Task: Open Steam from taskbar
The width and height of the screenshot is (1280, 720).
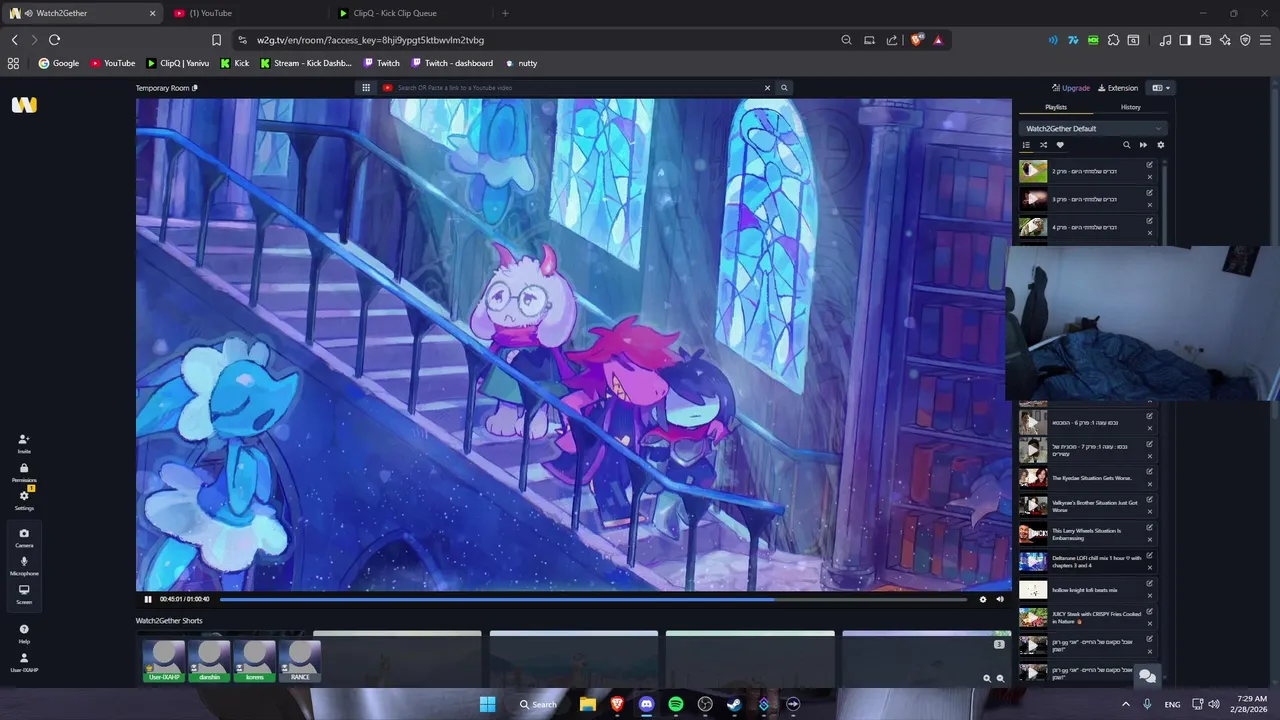Action: tap(734, 704)
